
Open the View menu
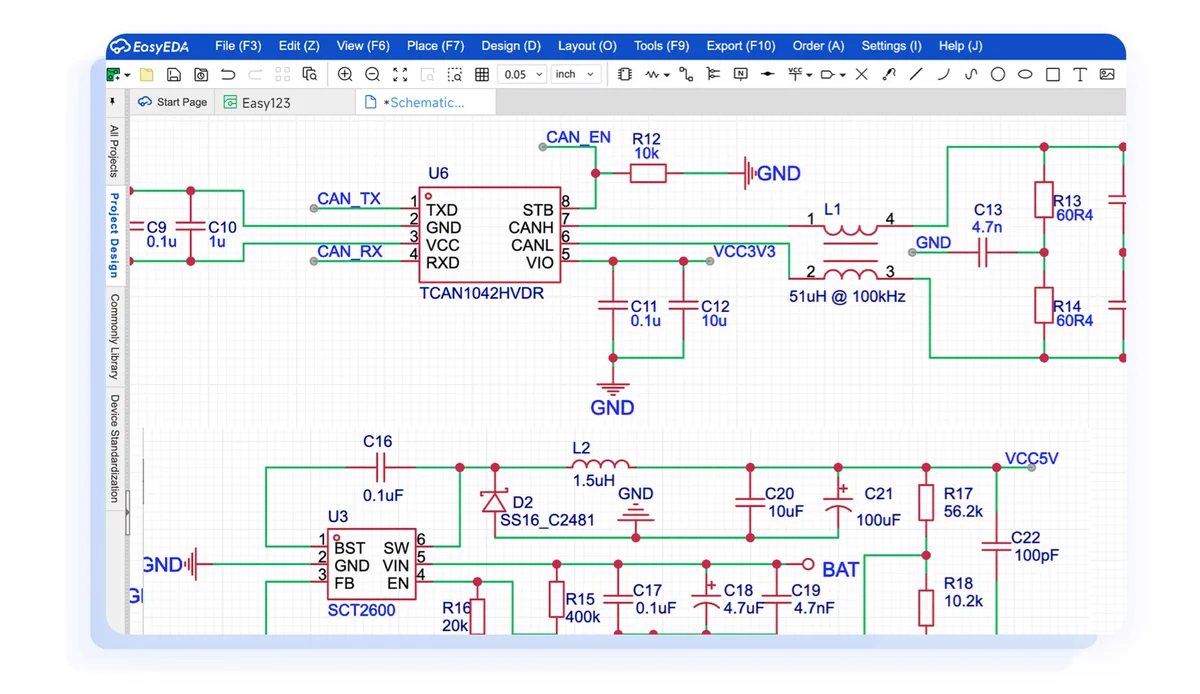[363, 46]
